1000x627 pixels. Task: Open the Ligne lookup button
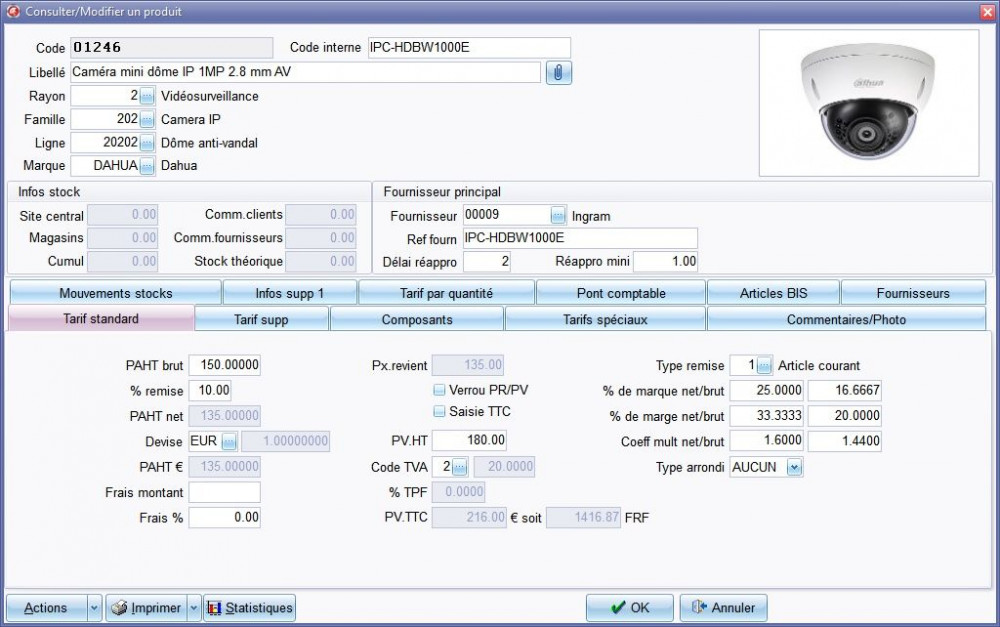click(147, 143)
